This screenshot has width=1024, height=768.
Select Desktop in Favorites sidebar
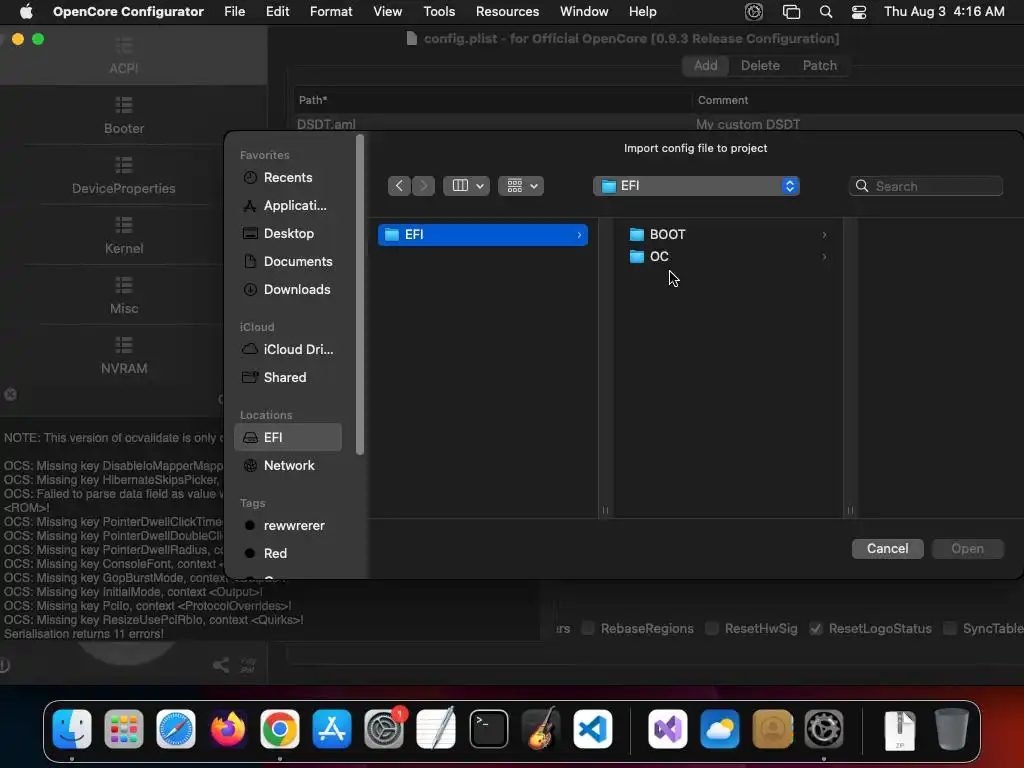click(x=287, y=234)
